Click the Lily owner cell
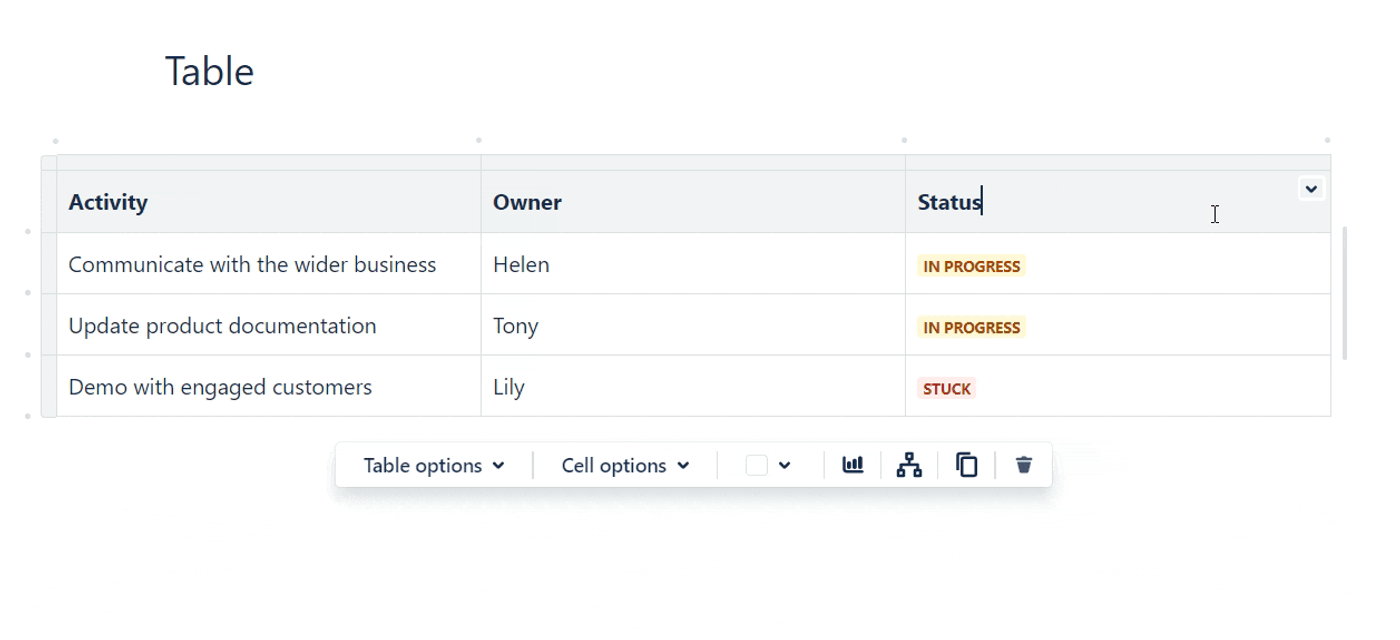This screenshot has width=1400, height=640. click(x=693, y=386)
